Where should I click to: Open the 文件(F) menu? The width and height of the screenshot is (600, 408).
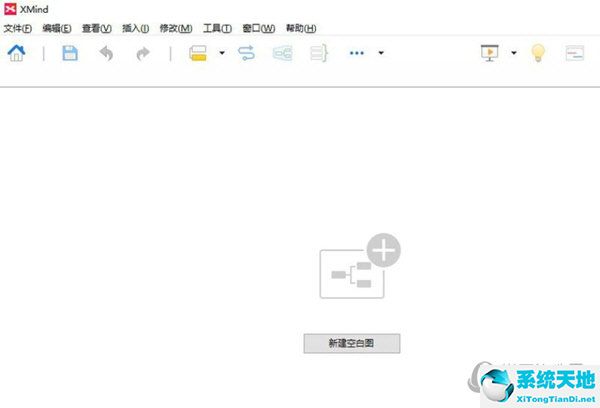coord(18,28)
